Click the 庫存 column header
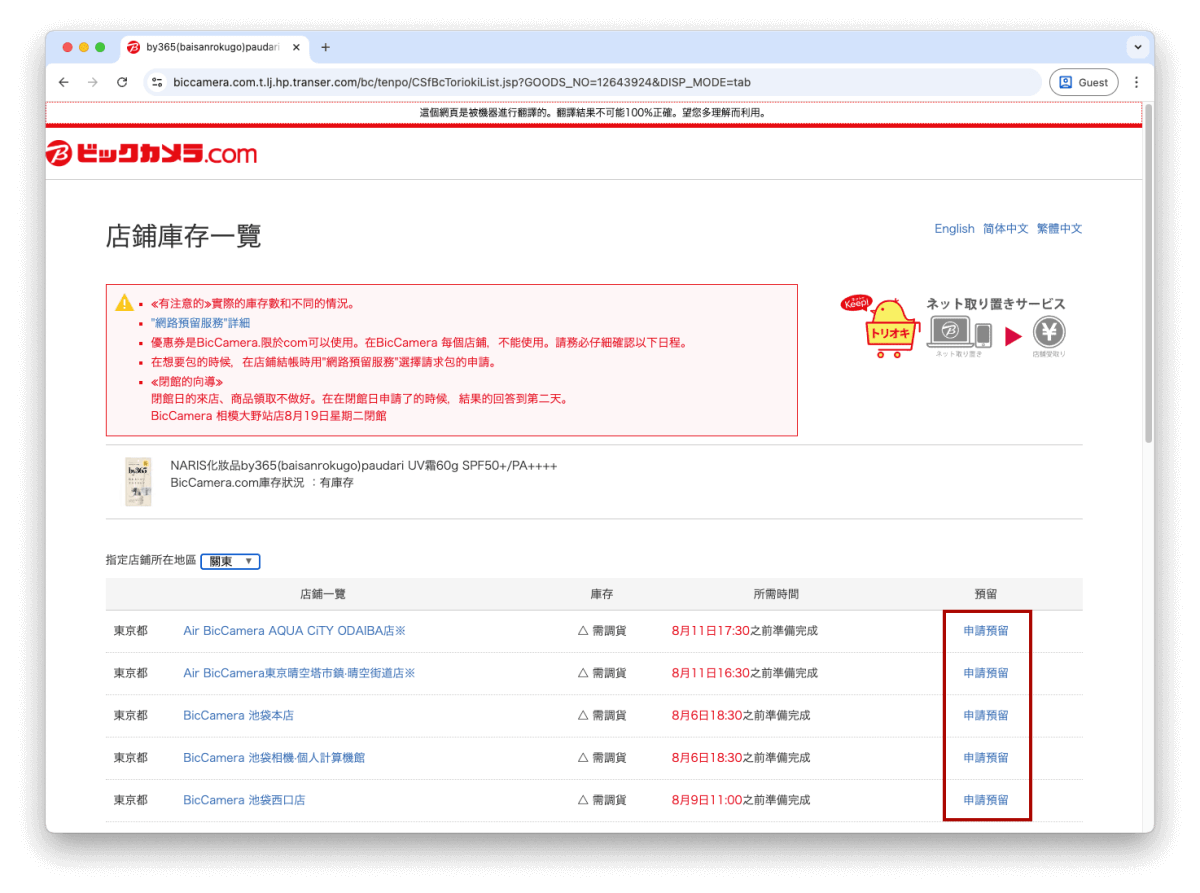1200x893 pixels. click(x=602, y=594)
